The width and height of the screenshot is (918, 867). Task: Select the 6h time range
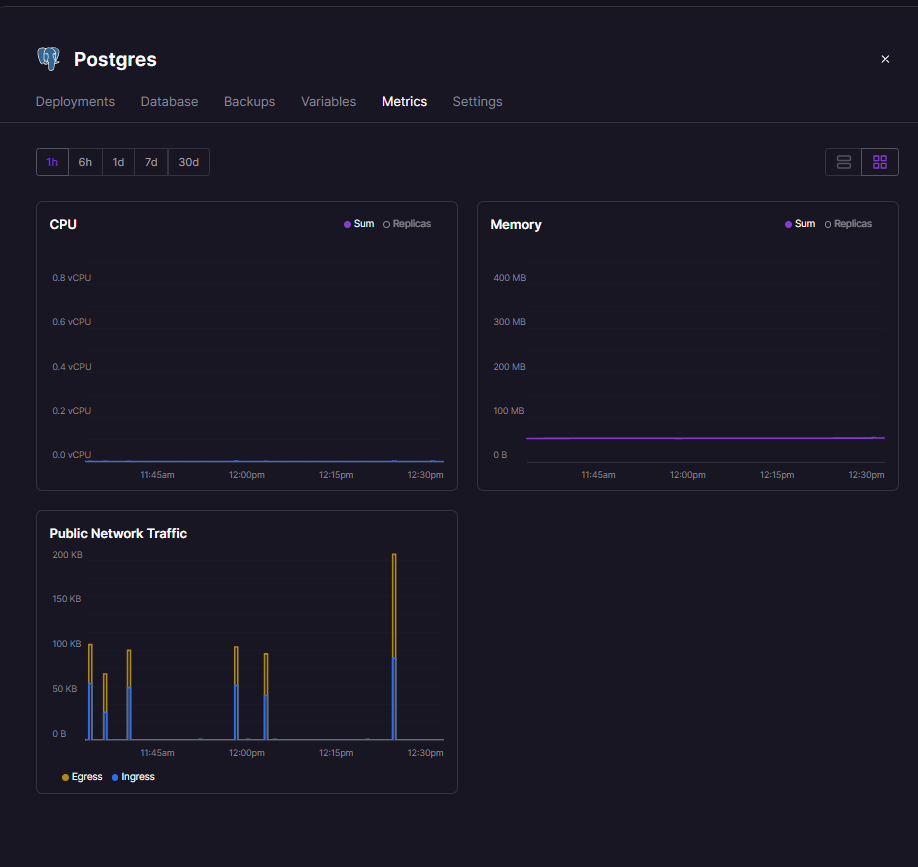(x=85, y=162)
